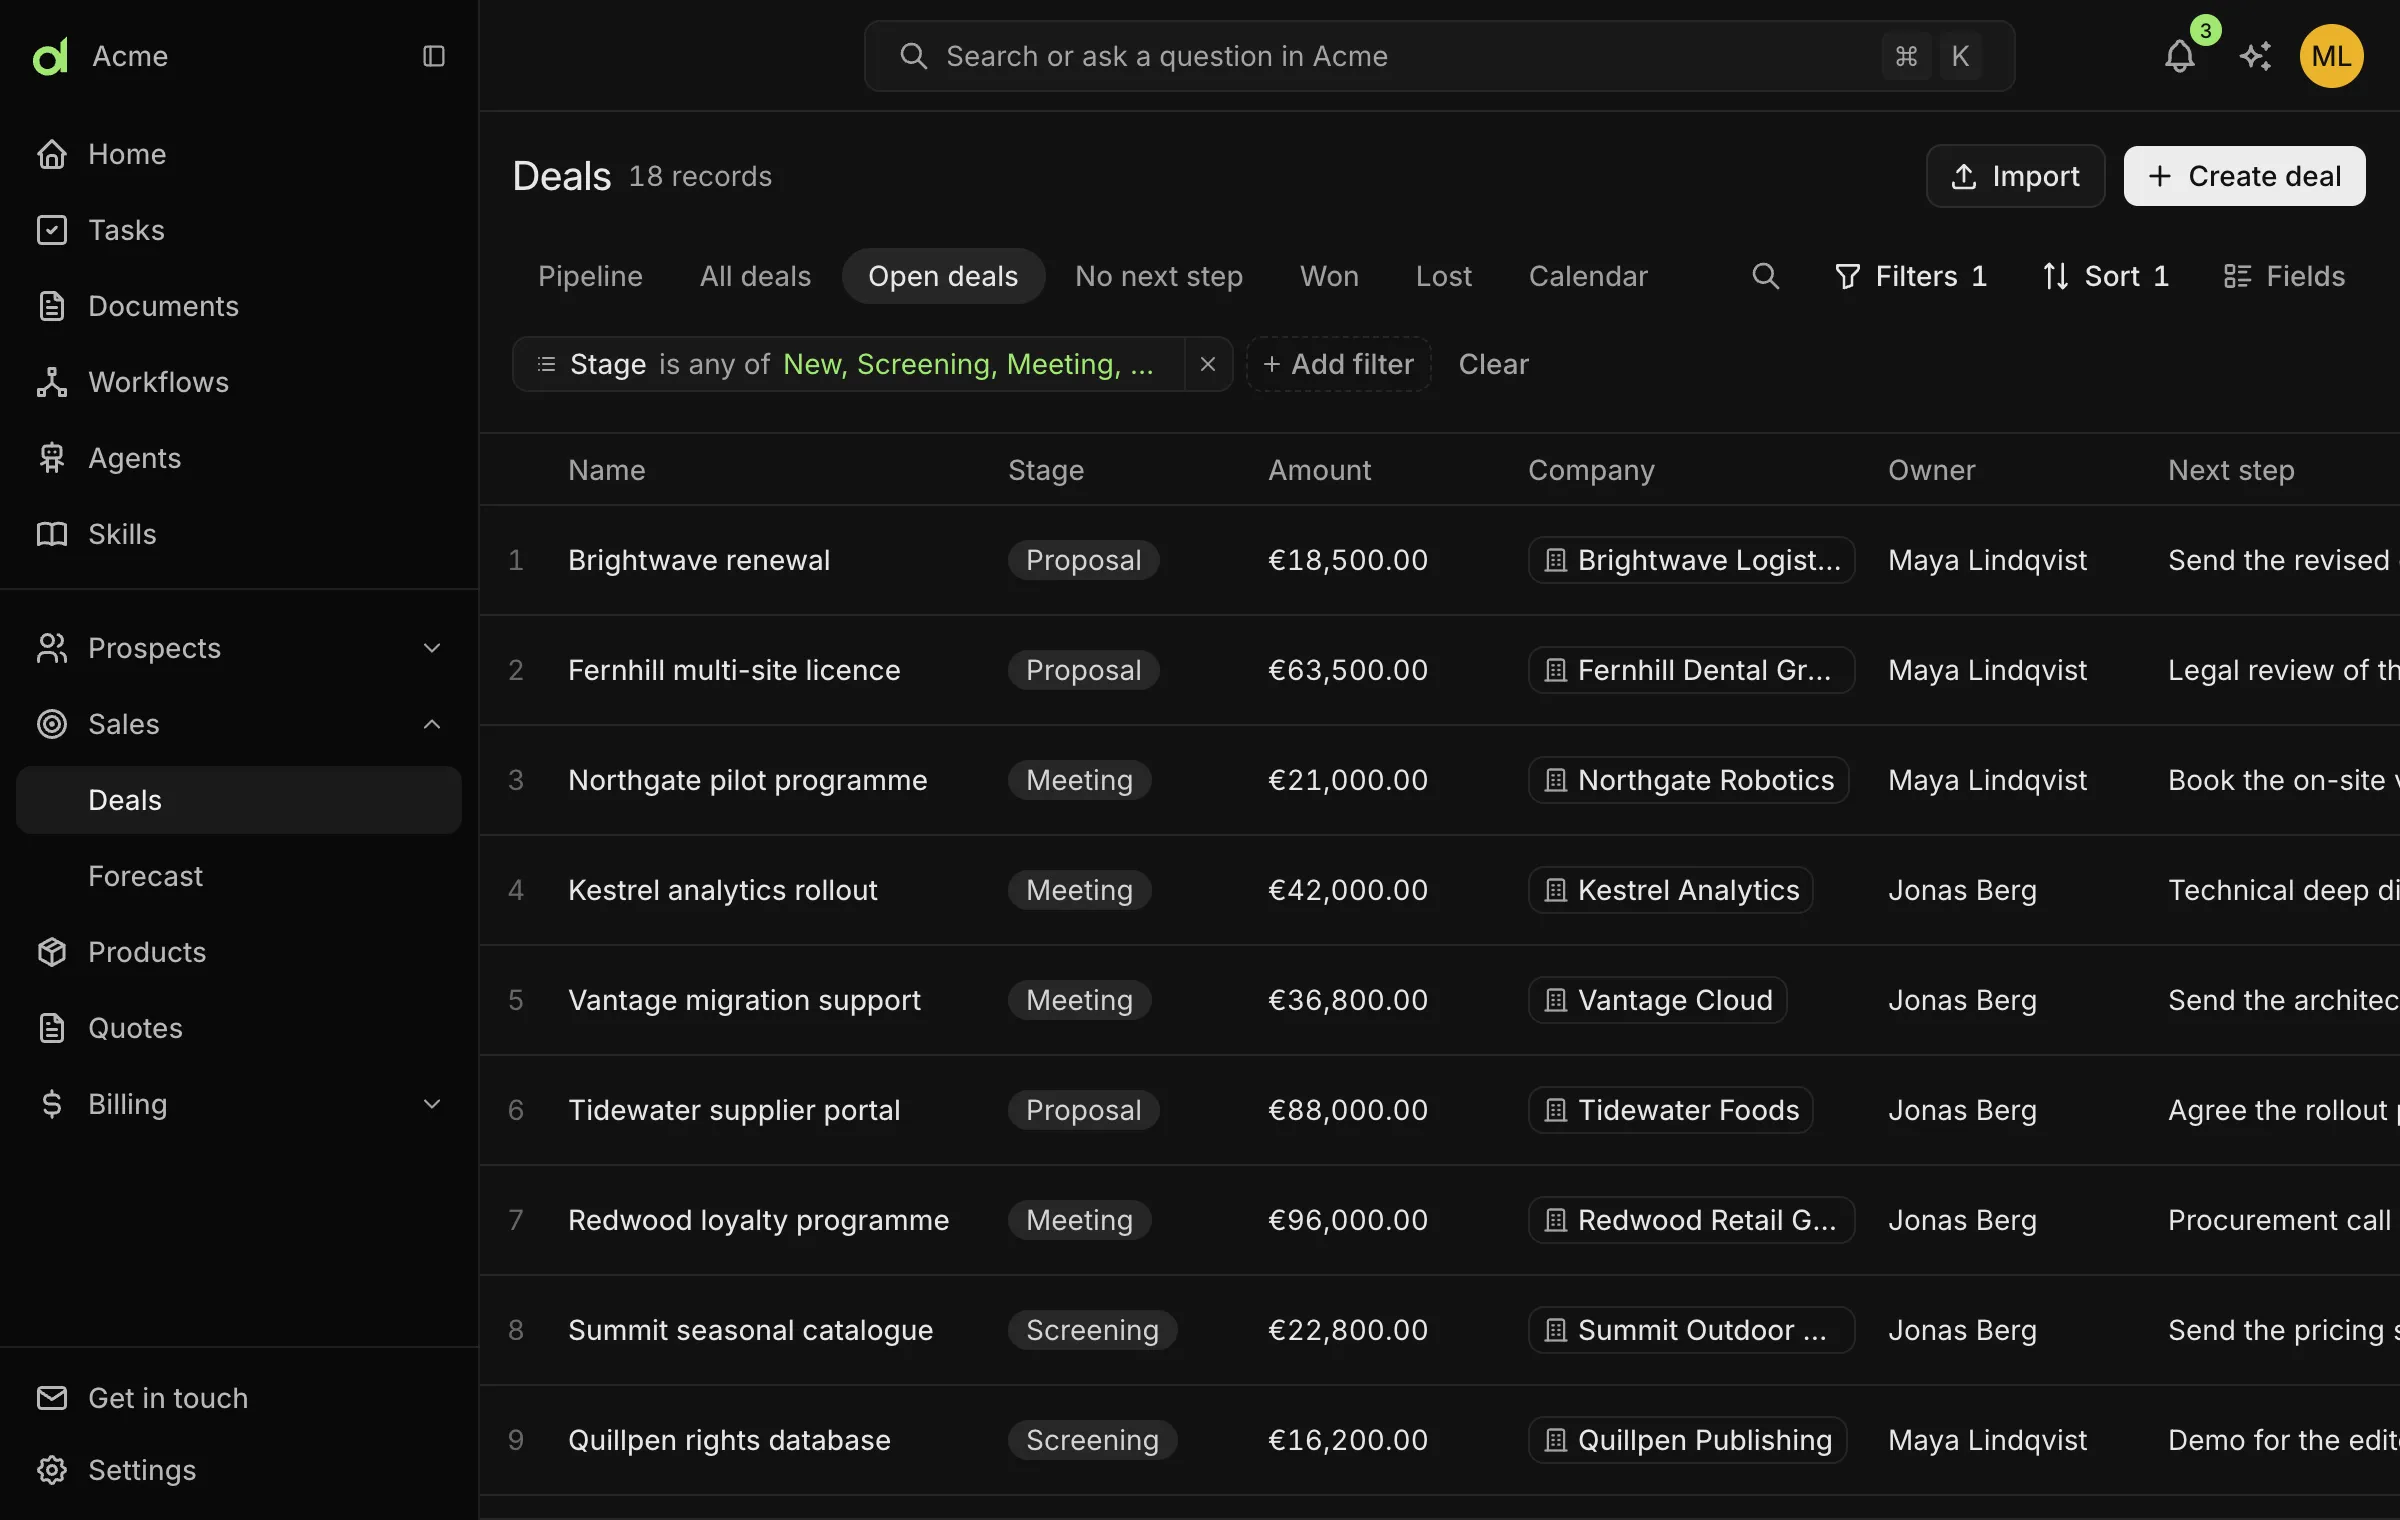Go to Home in the sidebar
This screenshot has height=1520, width=2400.
point(239,154)
